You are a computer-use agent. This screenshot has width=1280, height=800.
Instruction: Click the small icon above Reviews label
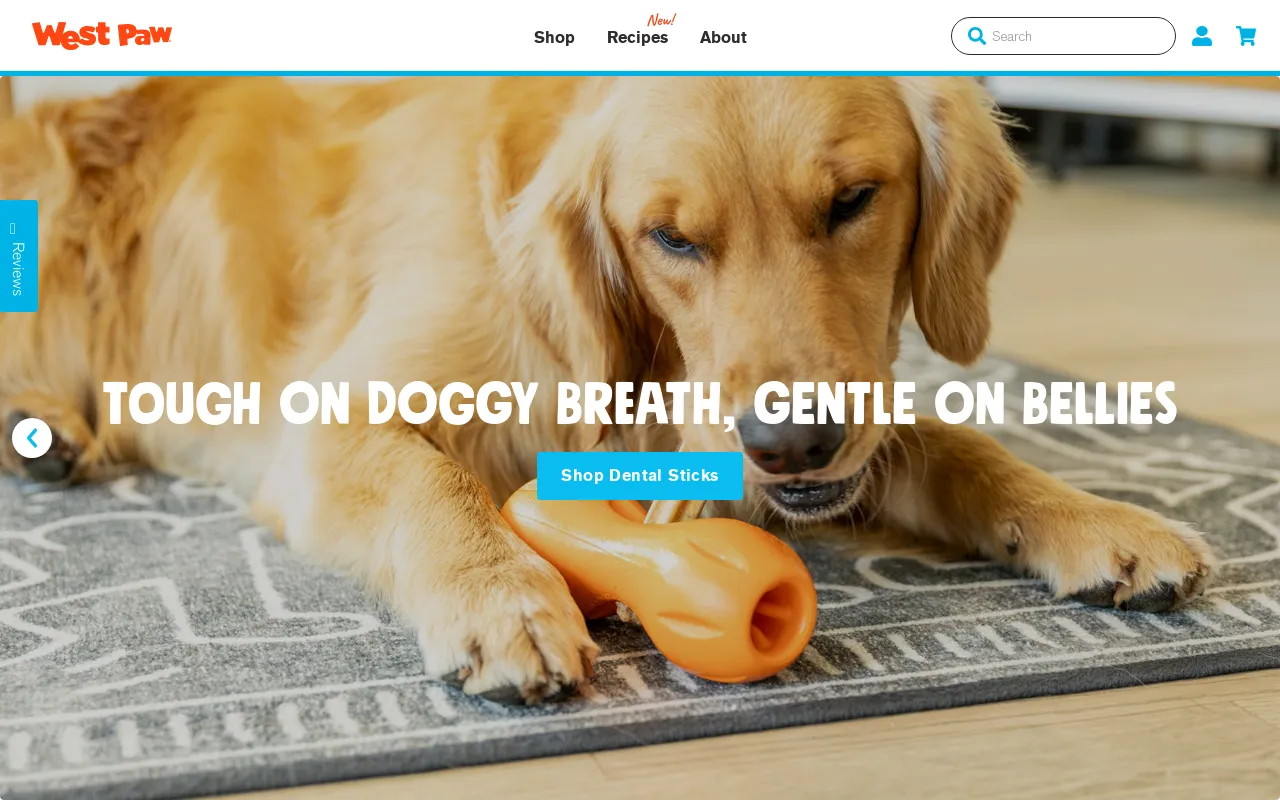pyautogui.click(x=13, y=229)
